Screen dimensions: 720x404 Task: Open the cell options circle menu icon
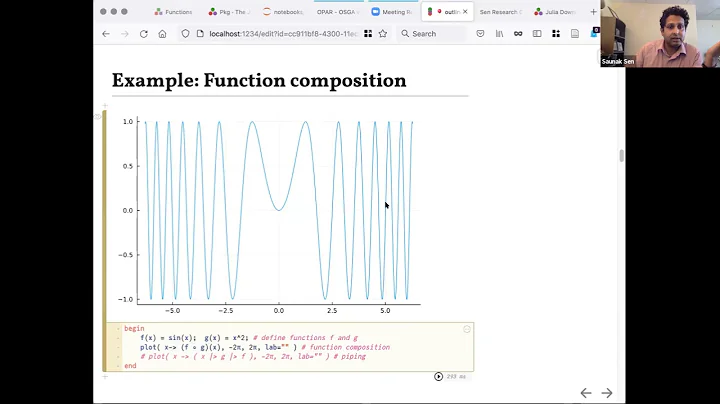[467, 329]
